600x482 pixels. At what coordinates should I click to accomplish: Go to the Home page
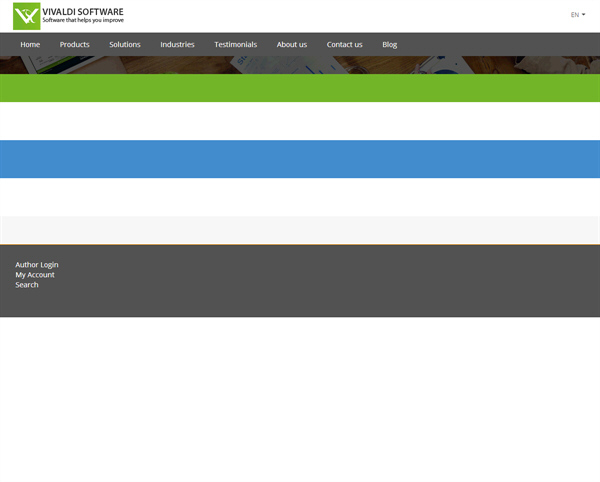30,45
